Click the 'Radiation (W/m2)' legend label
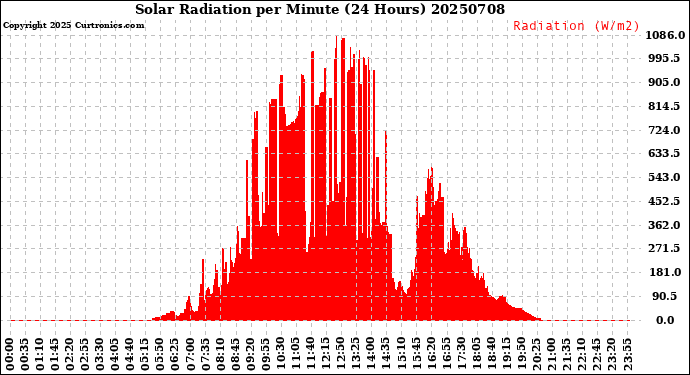This screenshot has height=375, width=690. (x=576, y=26)
